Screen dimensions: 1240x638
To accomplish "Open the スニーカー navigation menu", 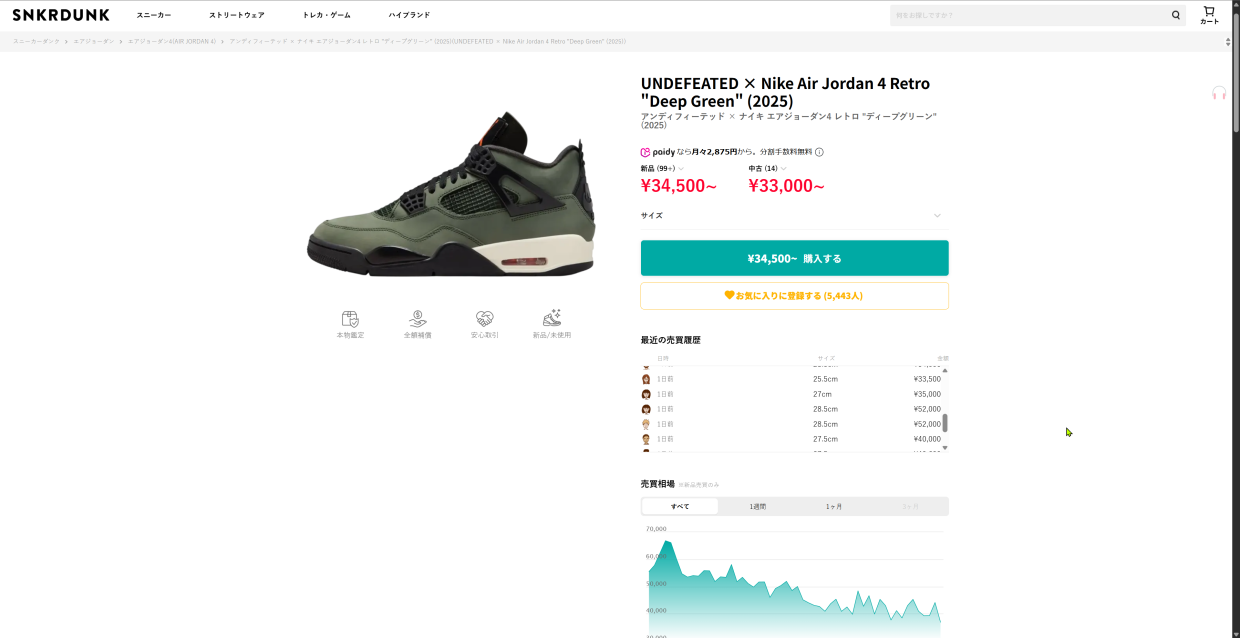I will [154, 15].
